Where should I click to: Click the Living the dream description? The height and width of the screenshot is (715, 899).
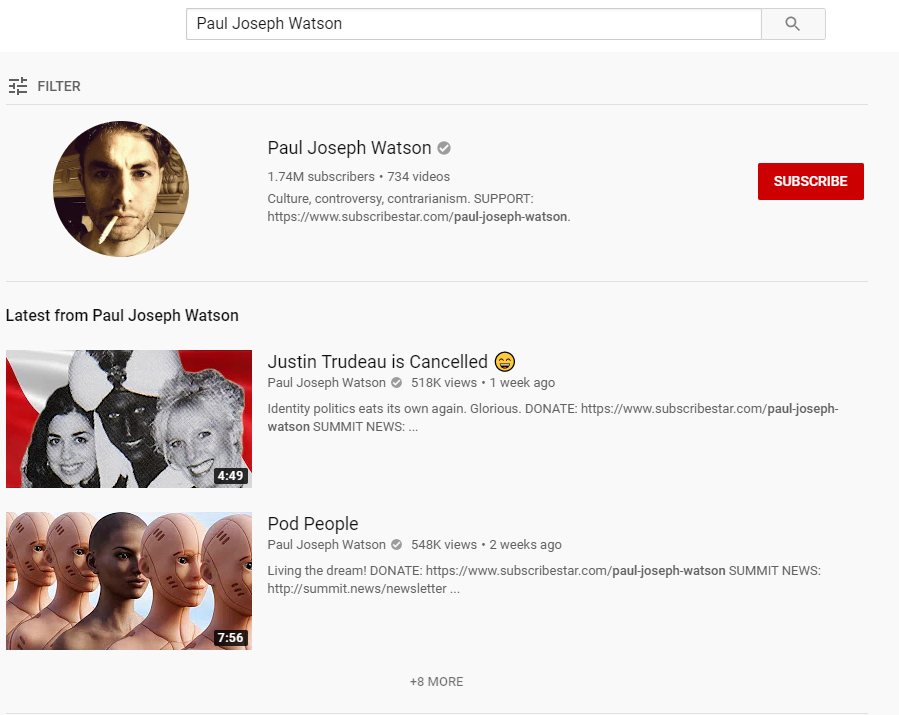544,580
